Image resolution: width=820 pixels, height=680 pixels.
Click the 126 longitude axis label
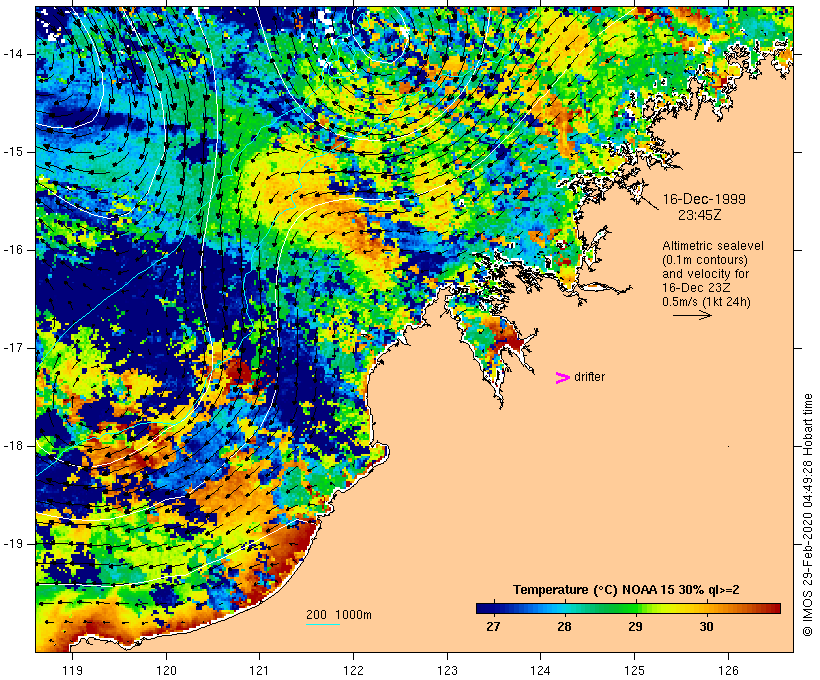click(728, 670)
